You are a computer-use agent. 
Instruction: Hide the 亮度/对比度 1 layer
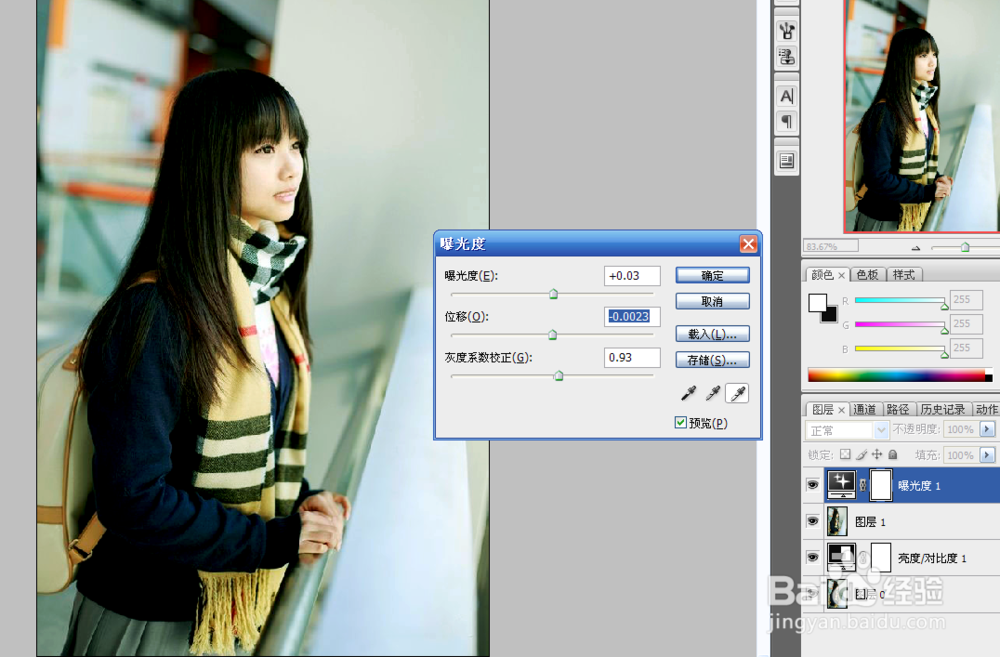(812, 557)
